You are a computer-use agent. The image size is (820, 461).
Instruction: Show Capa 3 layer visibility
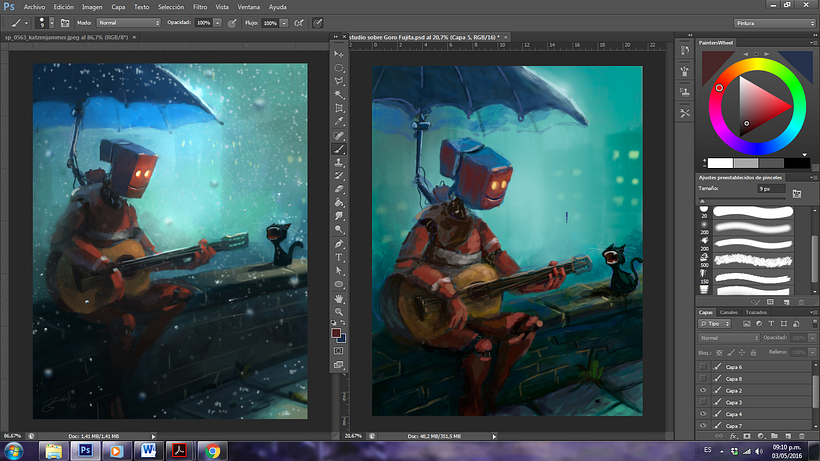click(703, 402)
